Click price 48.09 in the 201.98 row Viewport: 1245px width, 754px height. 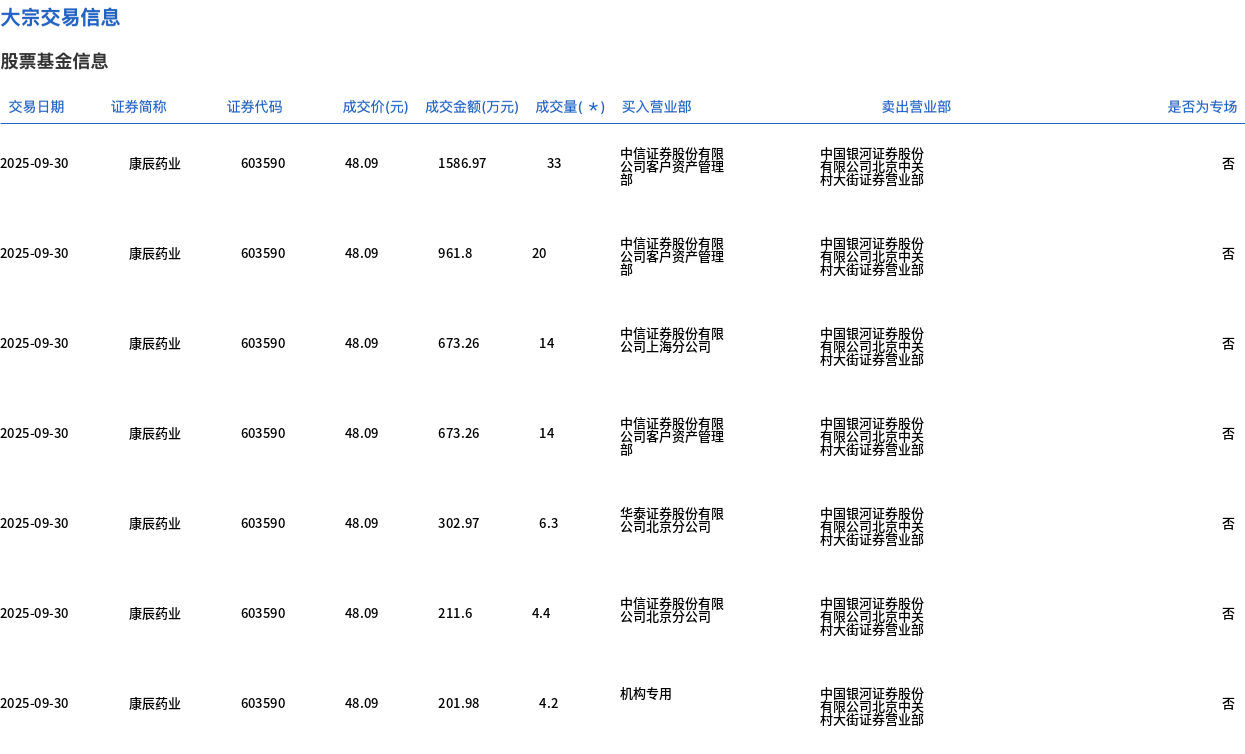click(362, 703)
